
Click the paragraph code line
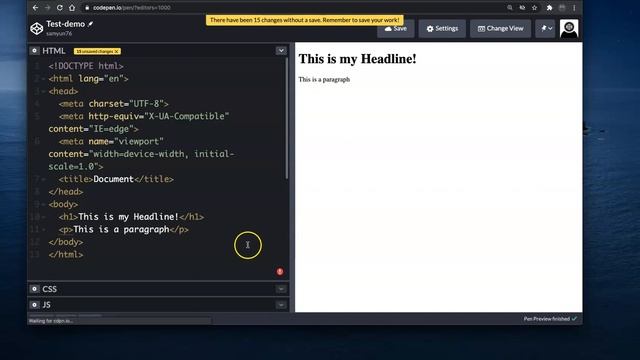(124, 229)
